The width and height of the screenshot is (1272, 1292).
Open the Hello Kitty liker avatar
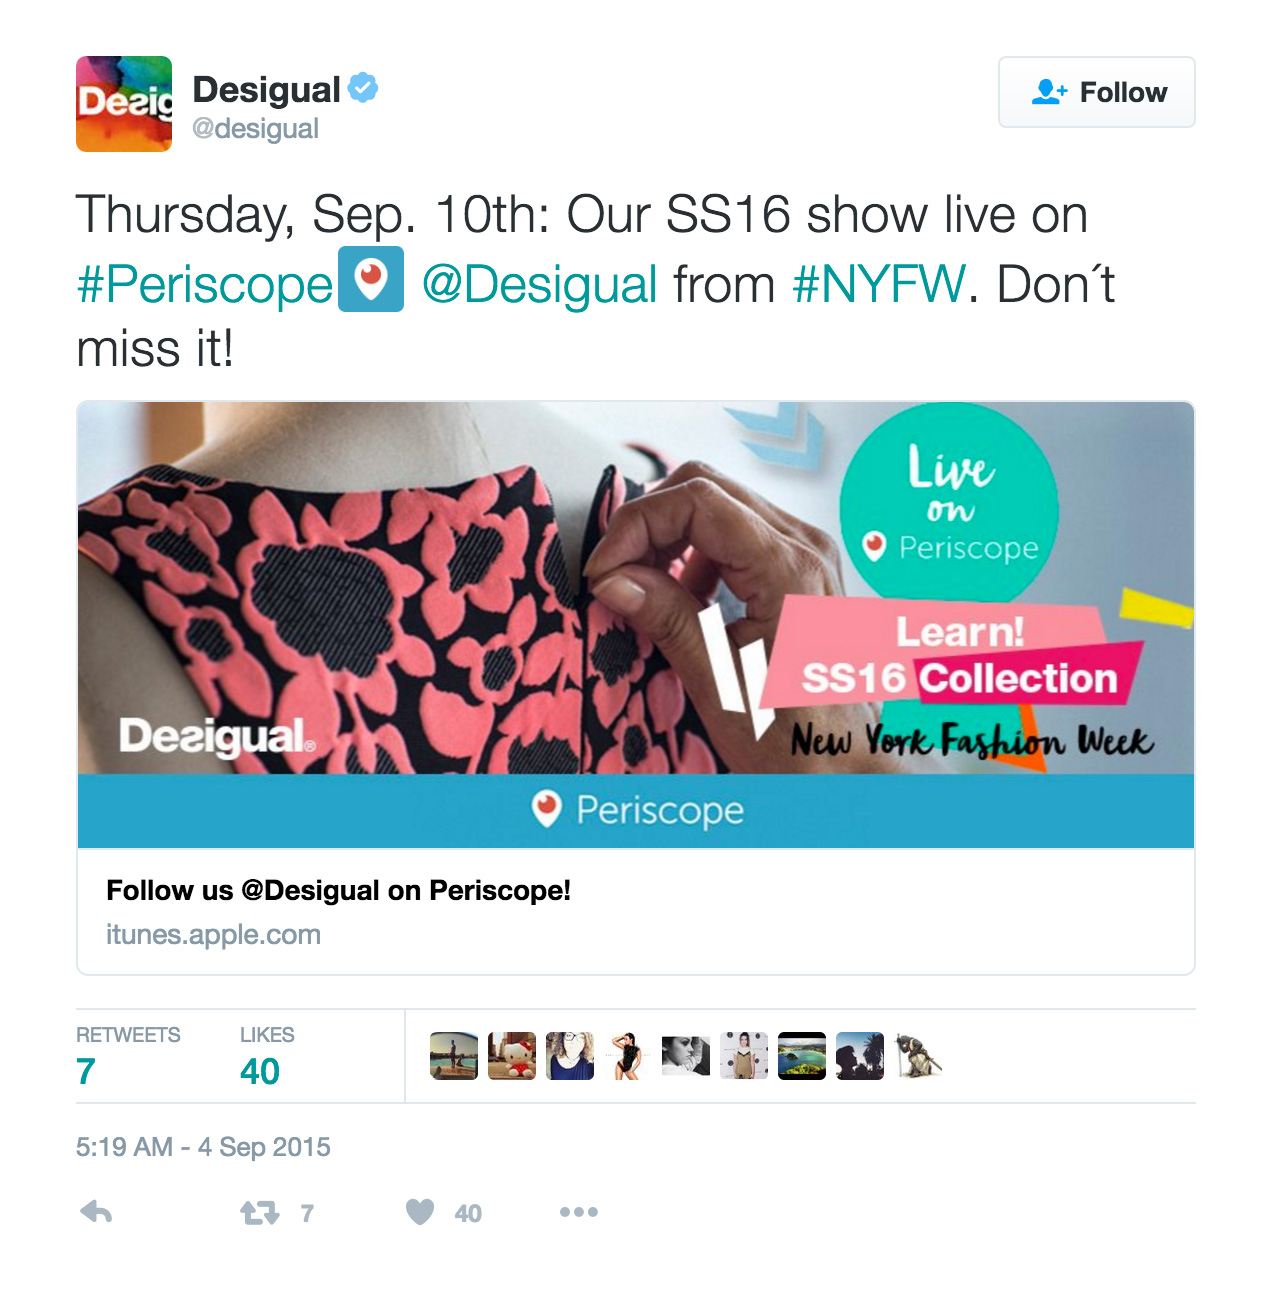[x=512, y=1056]
